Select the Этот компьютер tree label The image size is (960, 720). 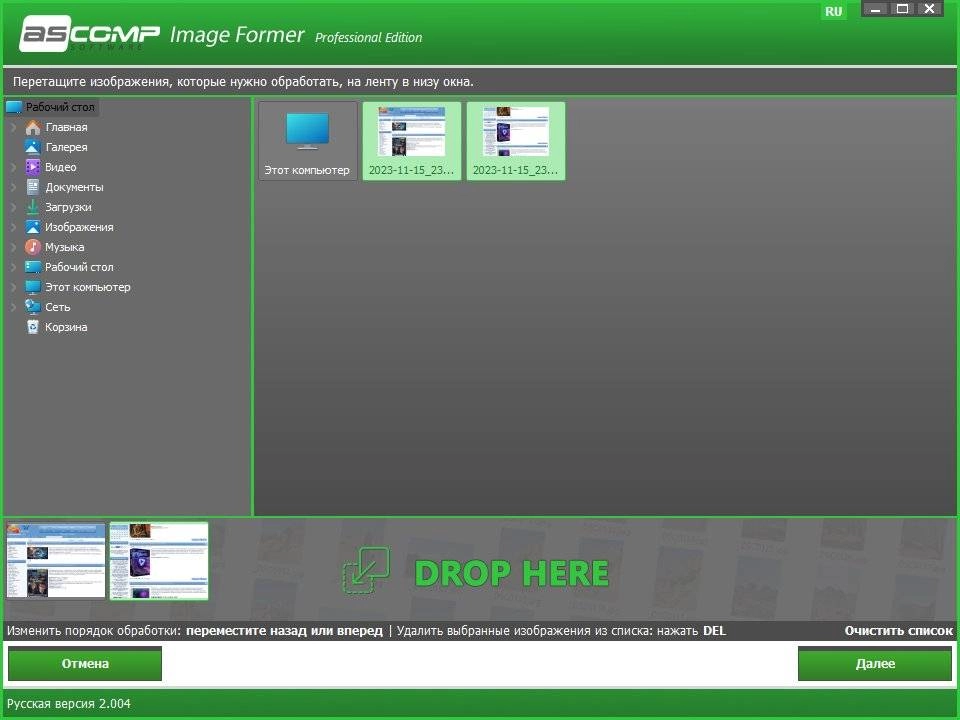click(88, 287)
